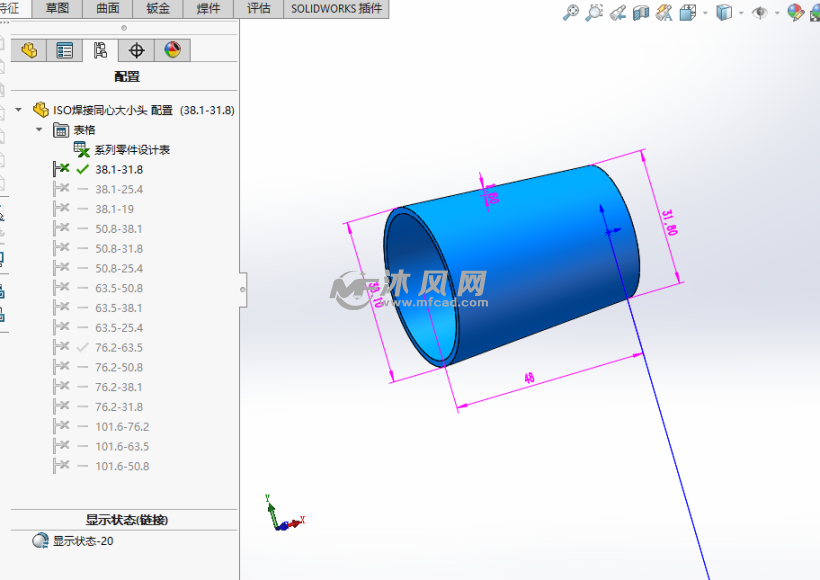Collapse the 表格 folder node
This screenshot has width=820, height=580.
39,130
